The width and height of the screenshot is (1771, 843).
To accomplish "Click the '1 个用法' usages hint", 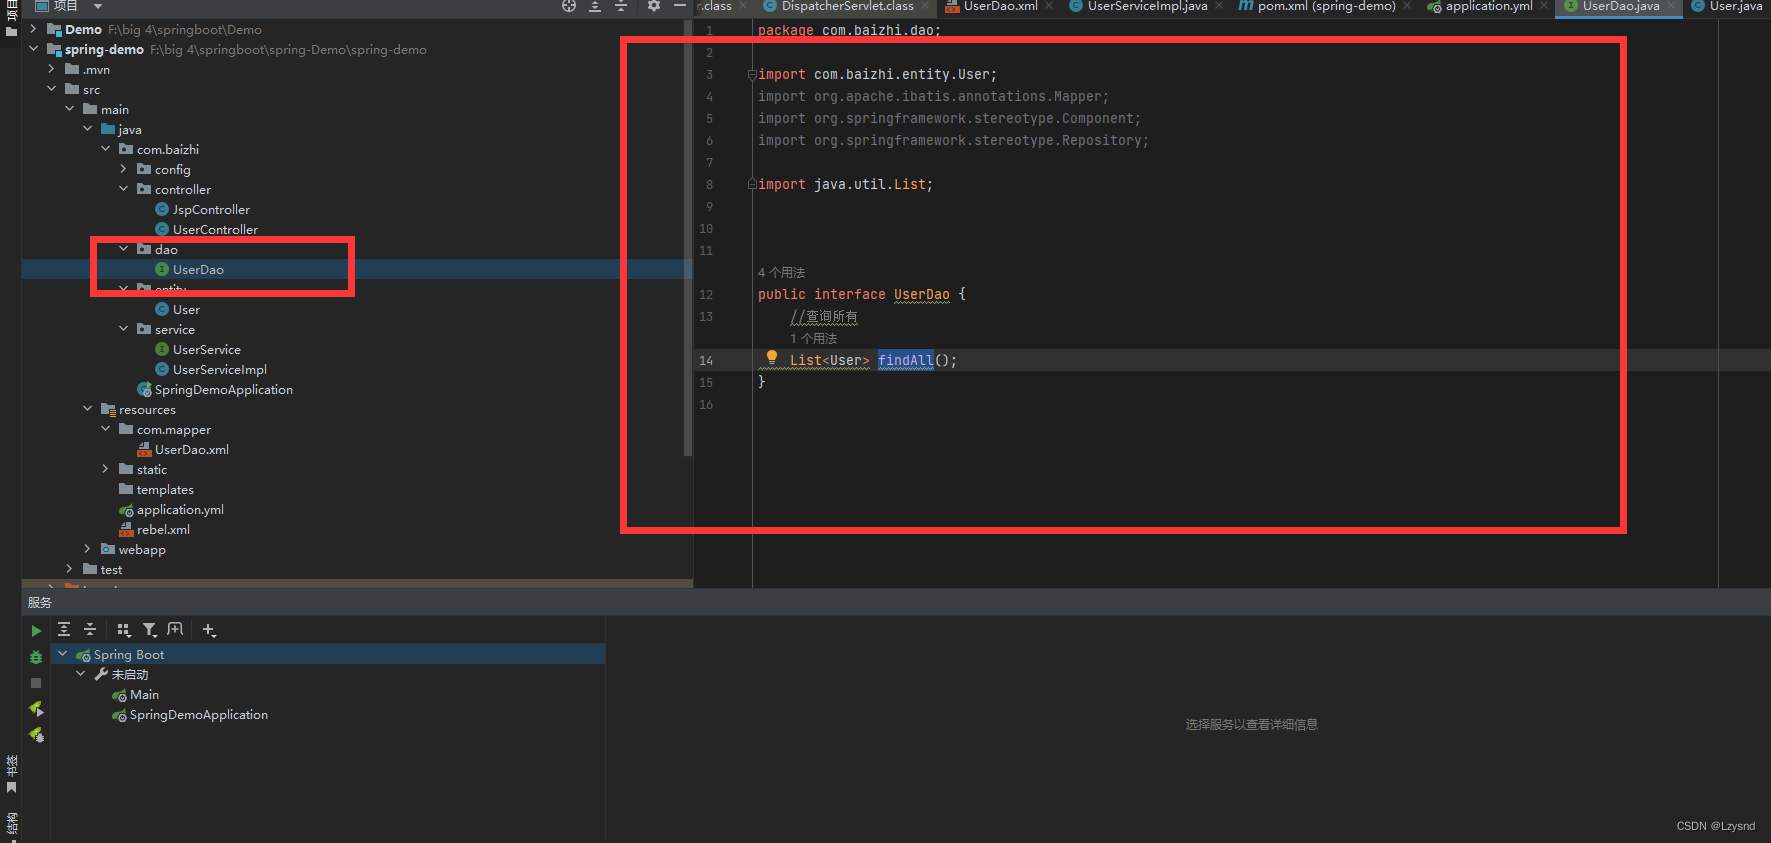I will [813, 338].
